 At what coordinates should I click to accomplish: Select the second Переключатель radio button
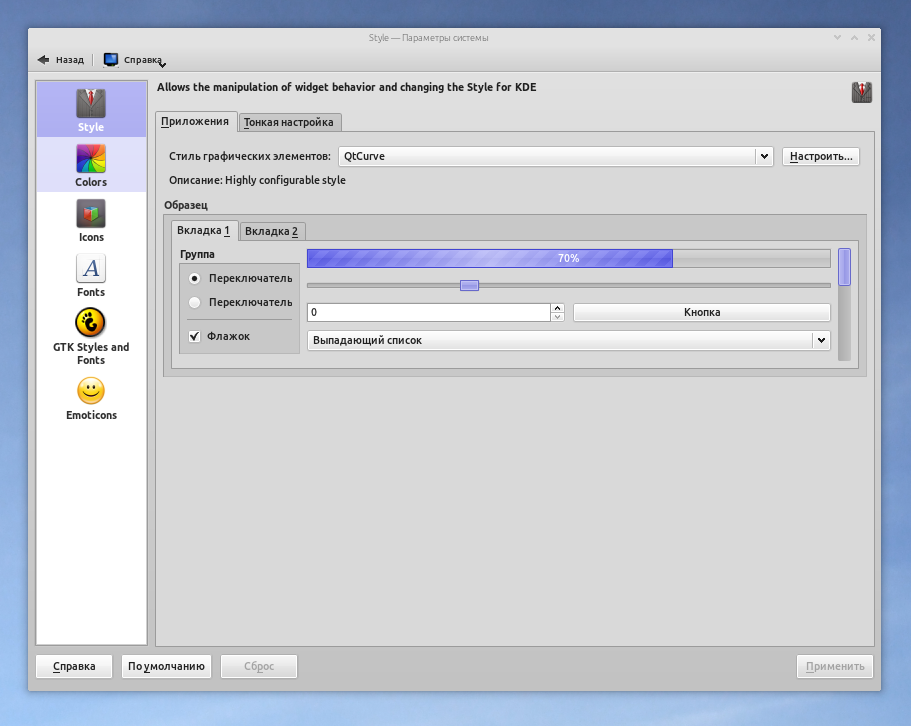pyautogui.click(x=195, y=303)
